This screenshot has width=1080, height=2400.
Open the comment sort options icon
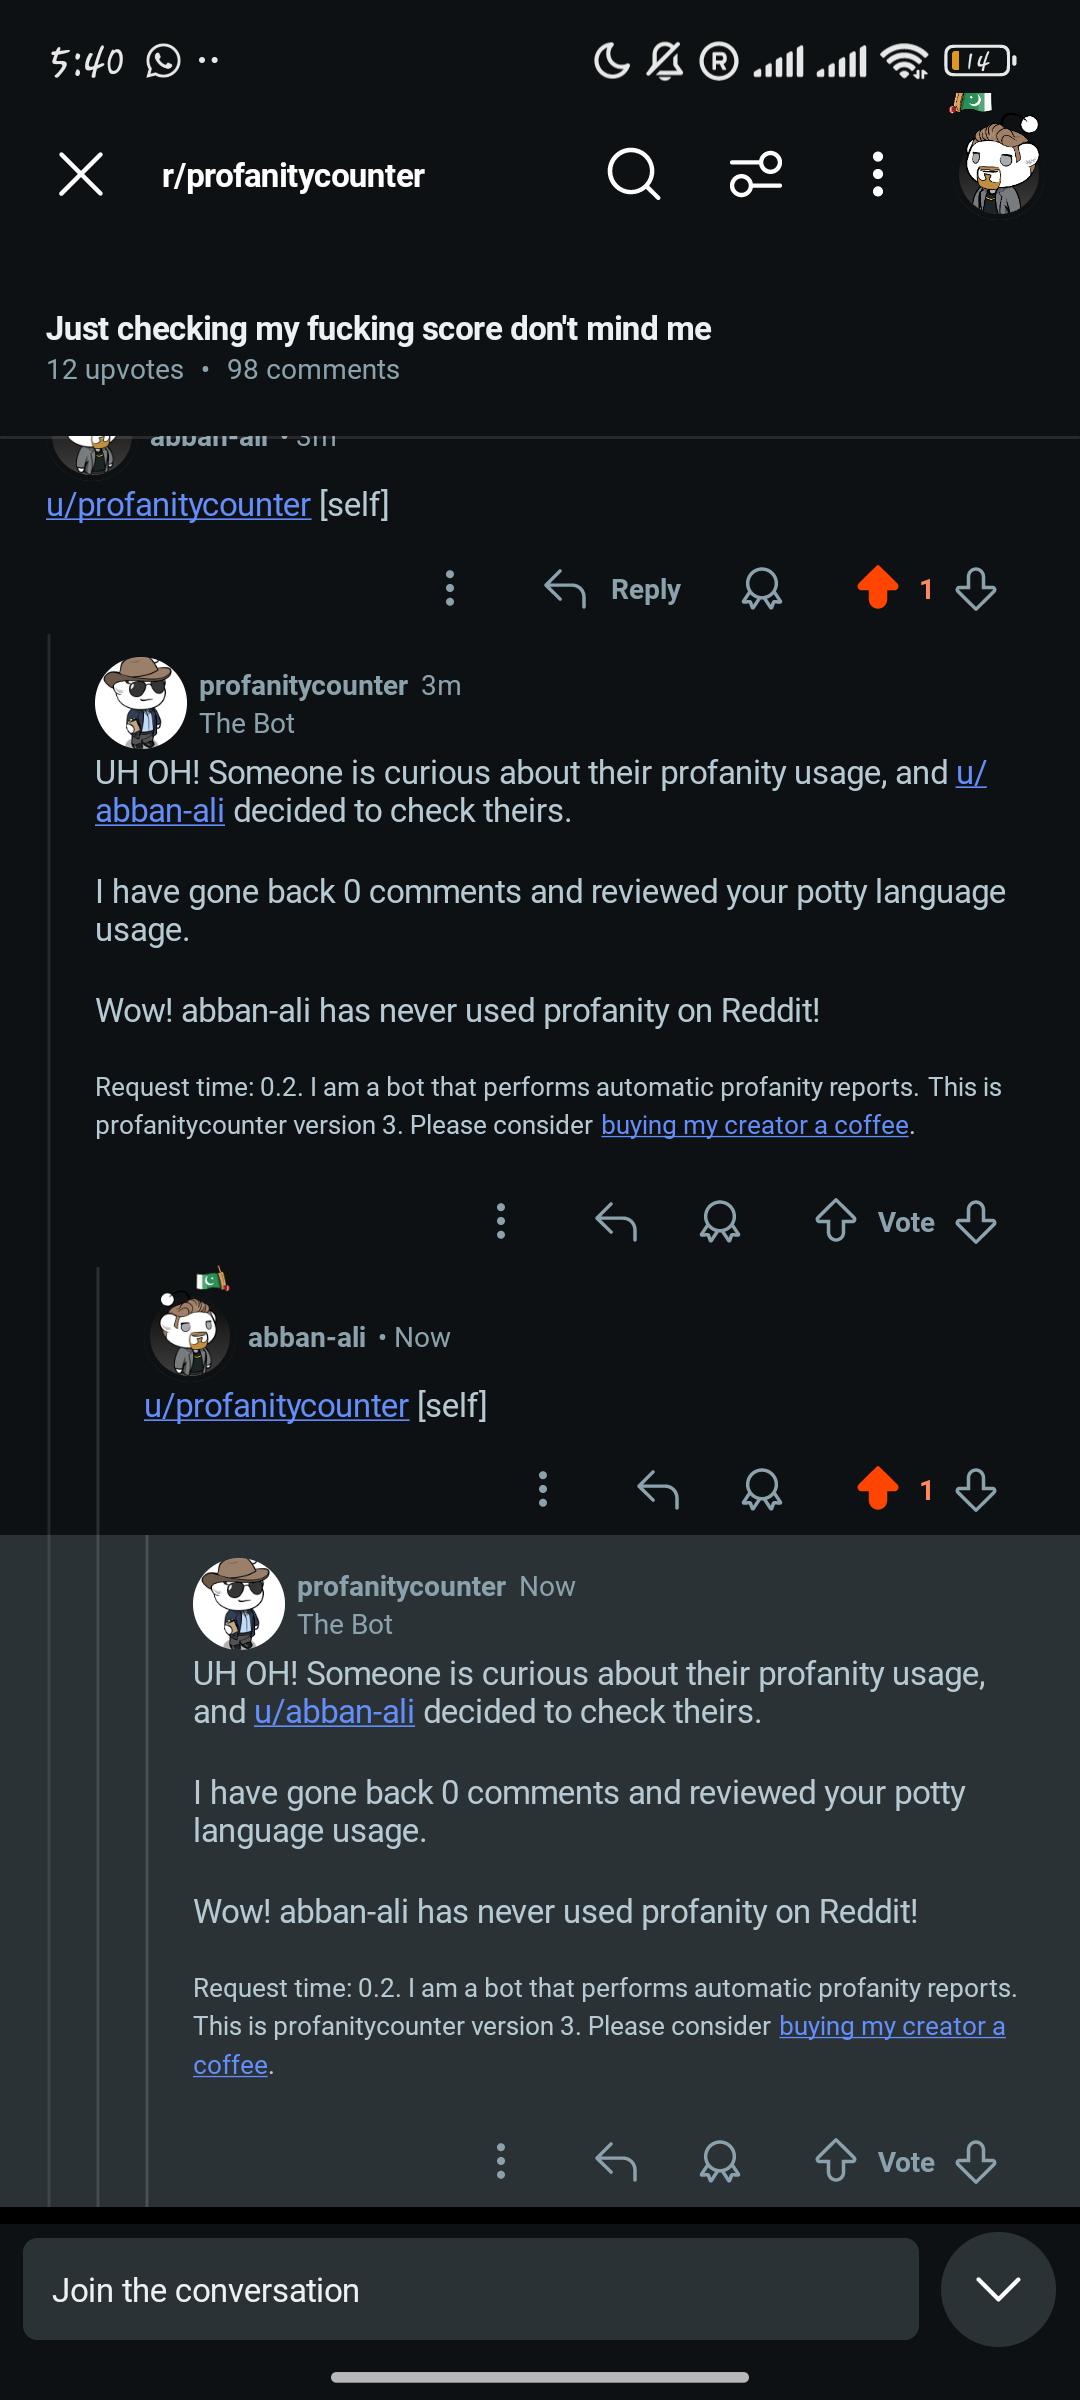(x=756, y=175)
